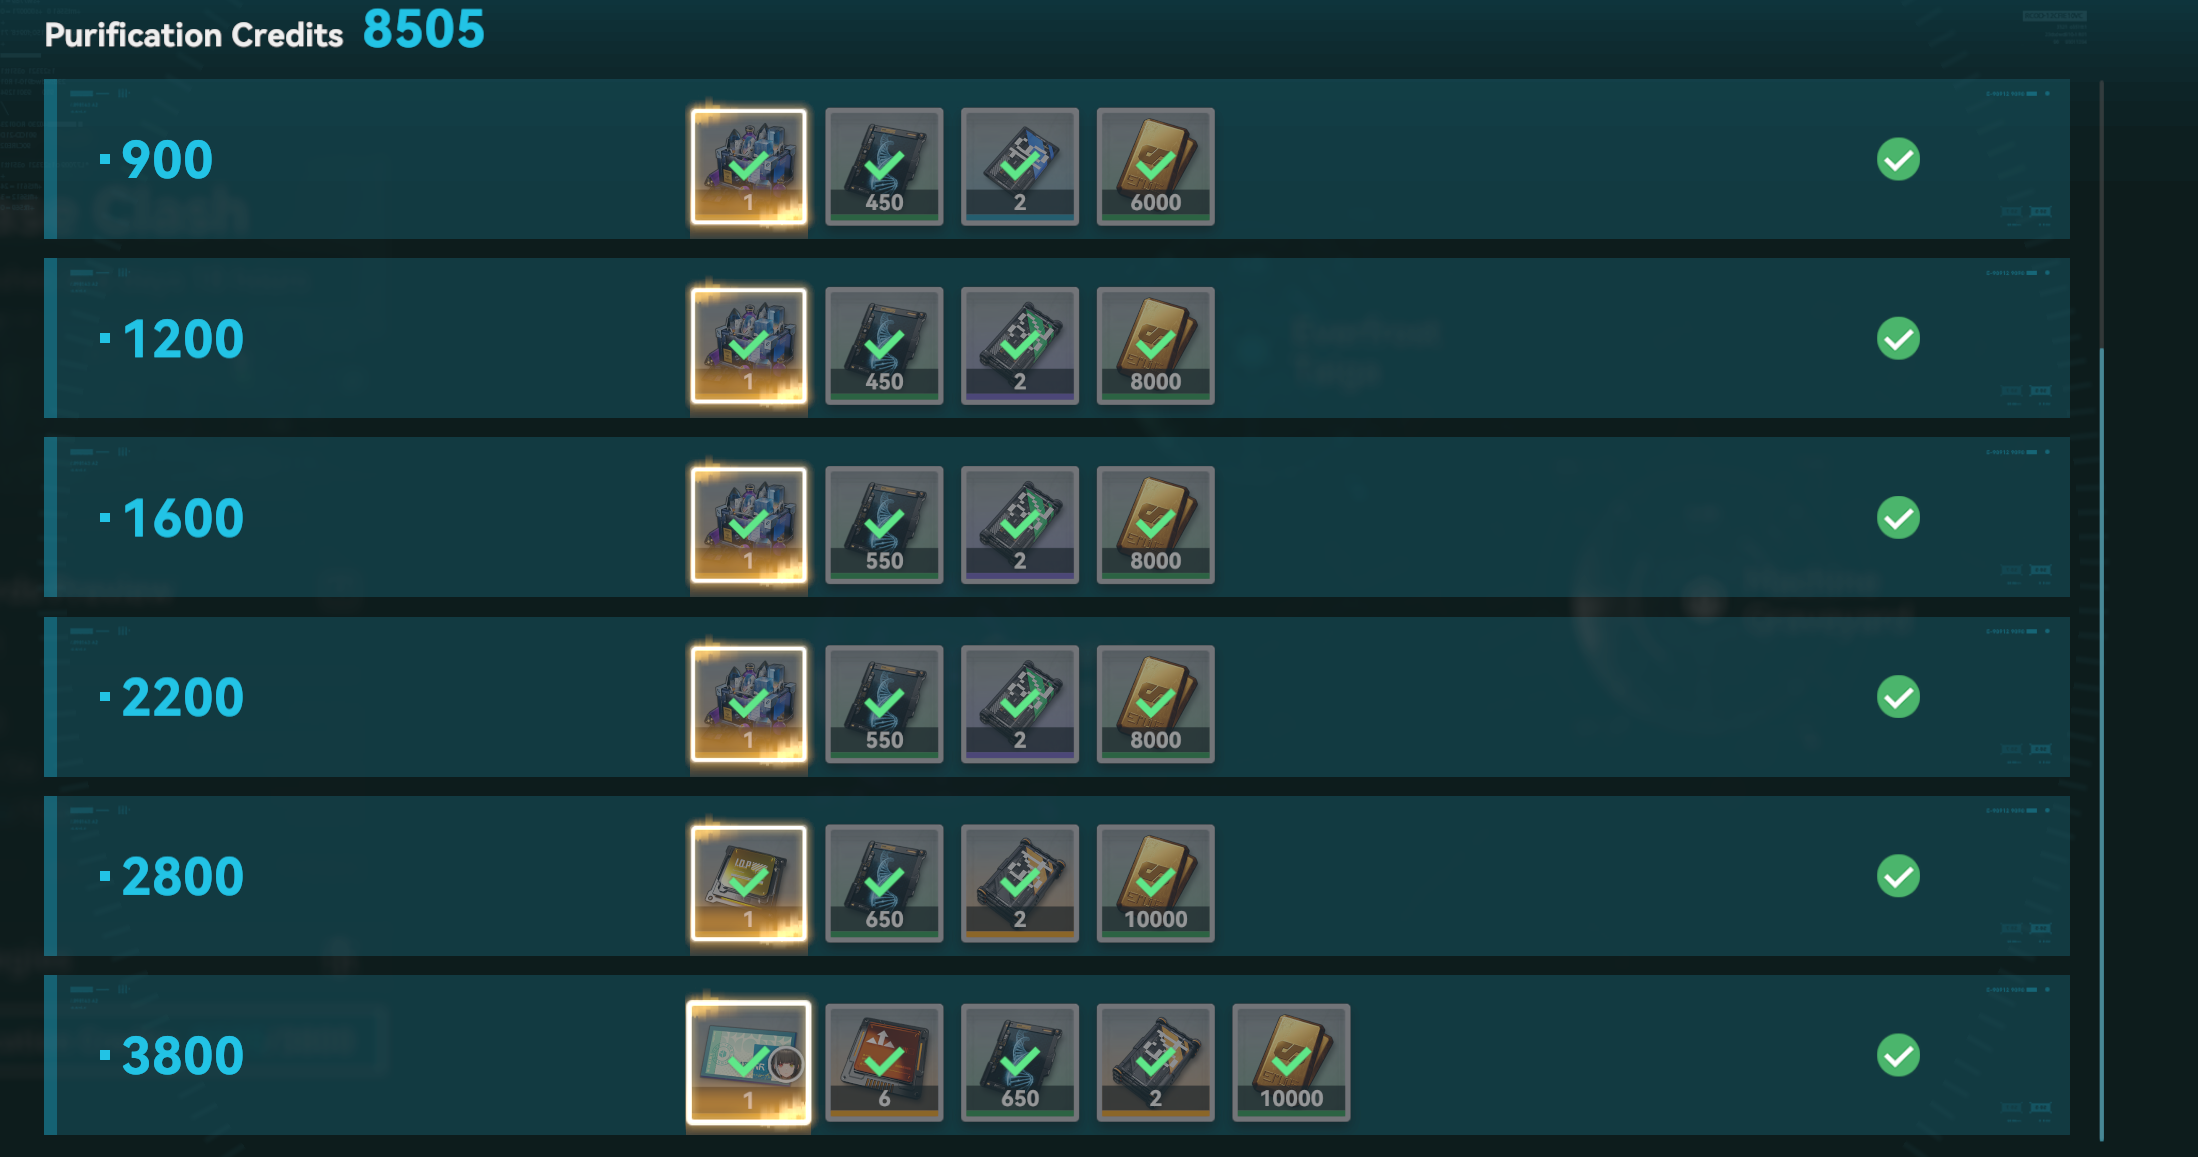Click the highlighted gacha box in the 1600 row
Viewport: 2198px width, 1157px height.
pyautogui.click(x=748, y=524)
